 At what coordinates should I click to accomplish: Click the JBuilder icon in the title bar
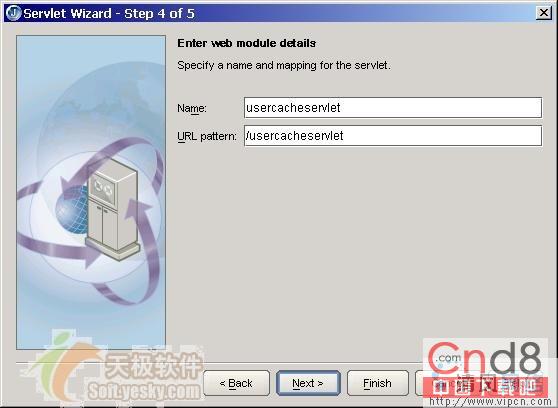point(13,13)
